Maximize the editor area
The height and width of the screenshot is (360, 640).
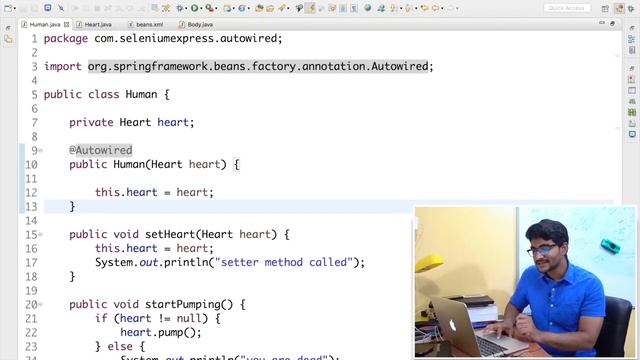click(612, 24)
